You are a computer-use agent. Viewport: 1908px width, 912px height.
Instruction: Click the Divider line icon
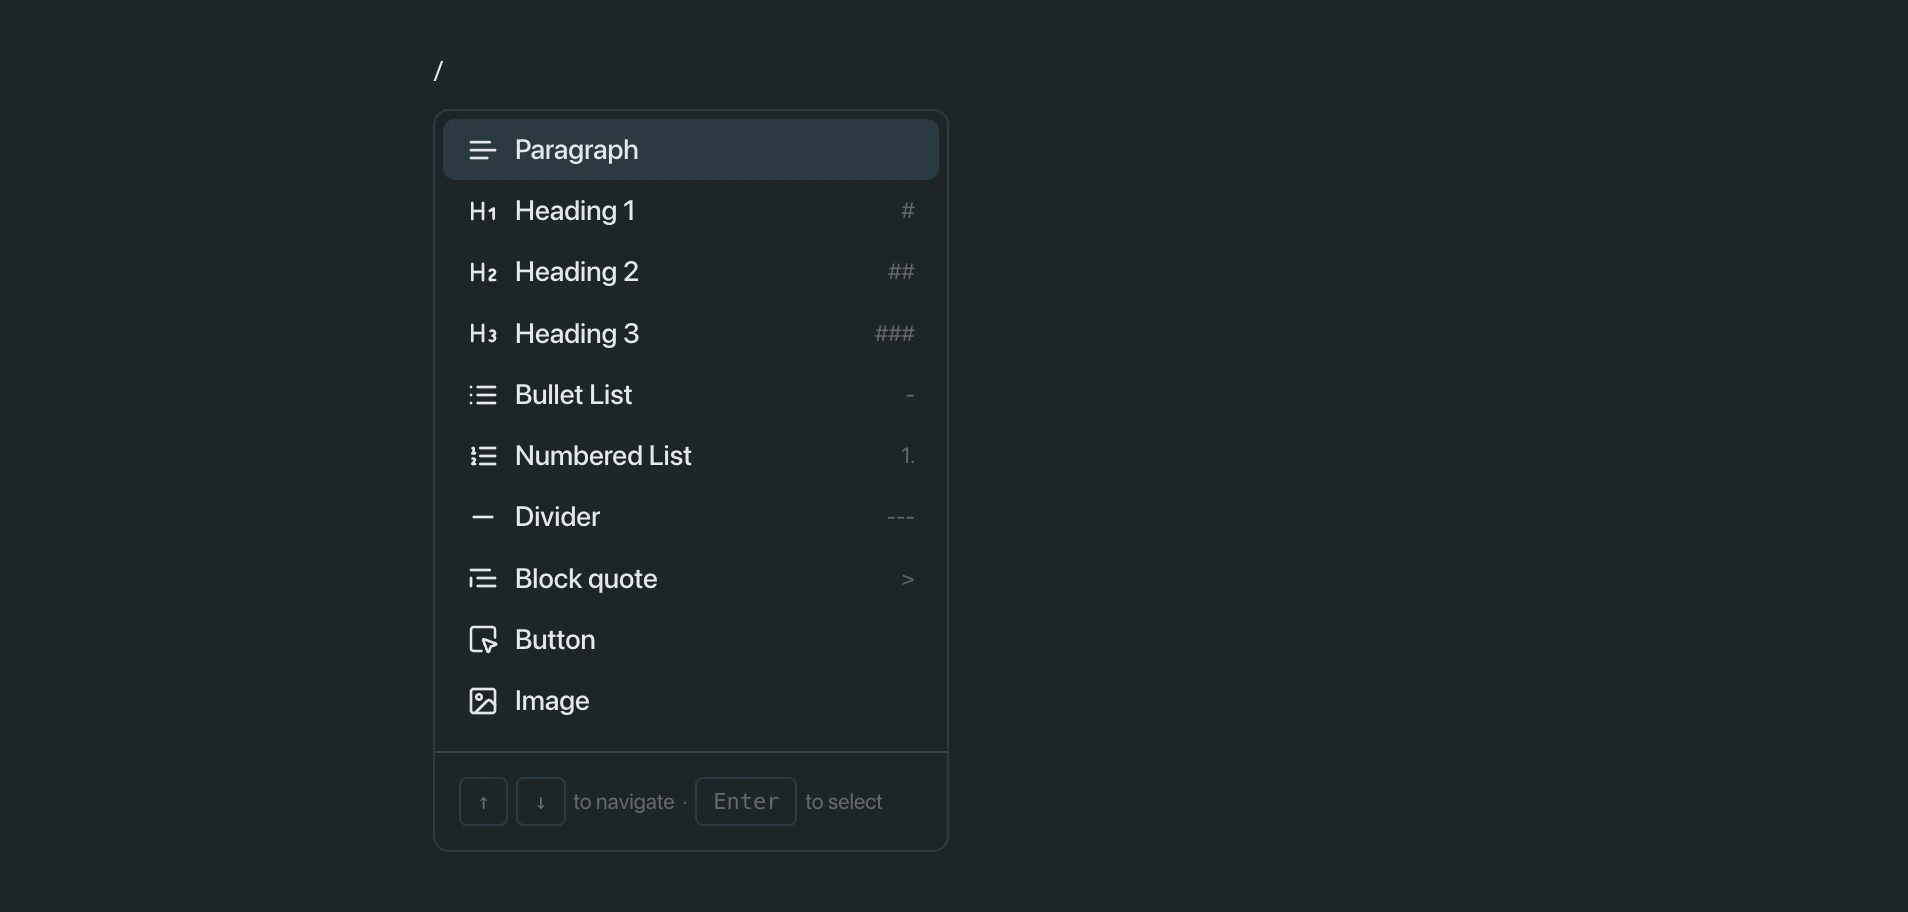(x=483, y=517)
